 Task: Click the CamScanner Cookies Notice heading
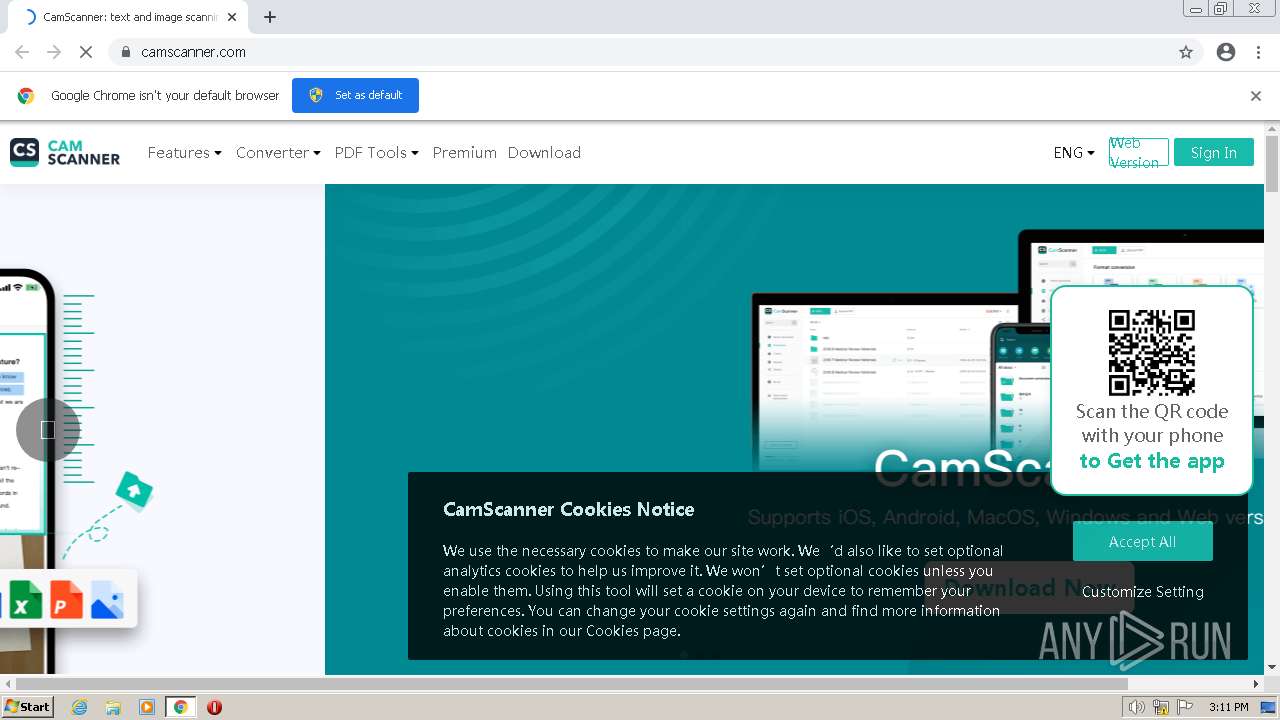point(568,509)
